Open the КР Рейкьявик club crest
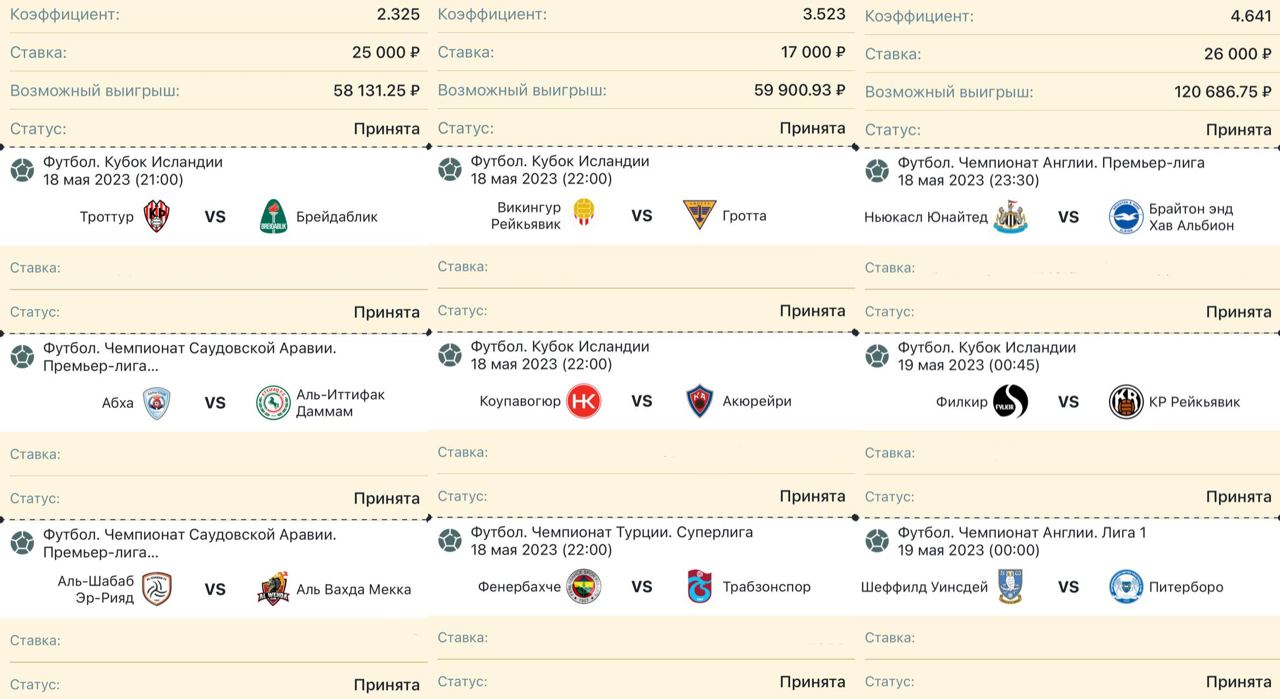The image size is (1280, 699). click(1126, 402)
